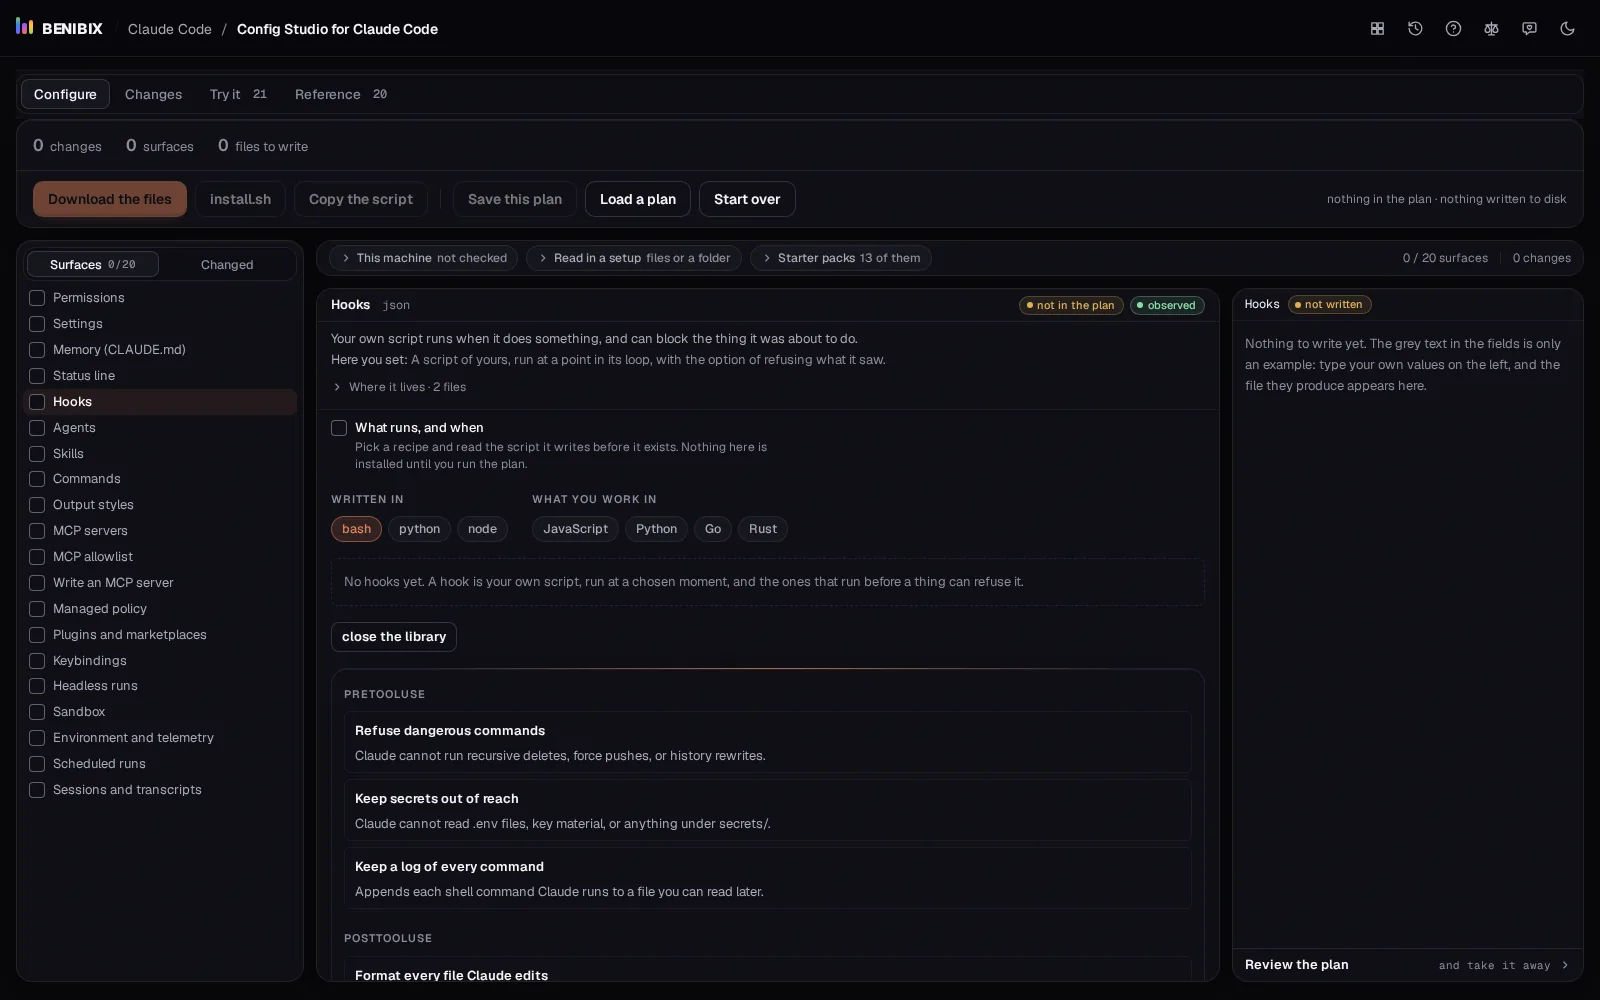
Task: Click the balance scales legal icon
Action: 1491,29
